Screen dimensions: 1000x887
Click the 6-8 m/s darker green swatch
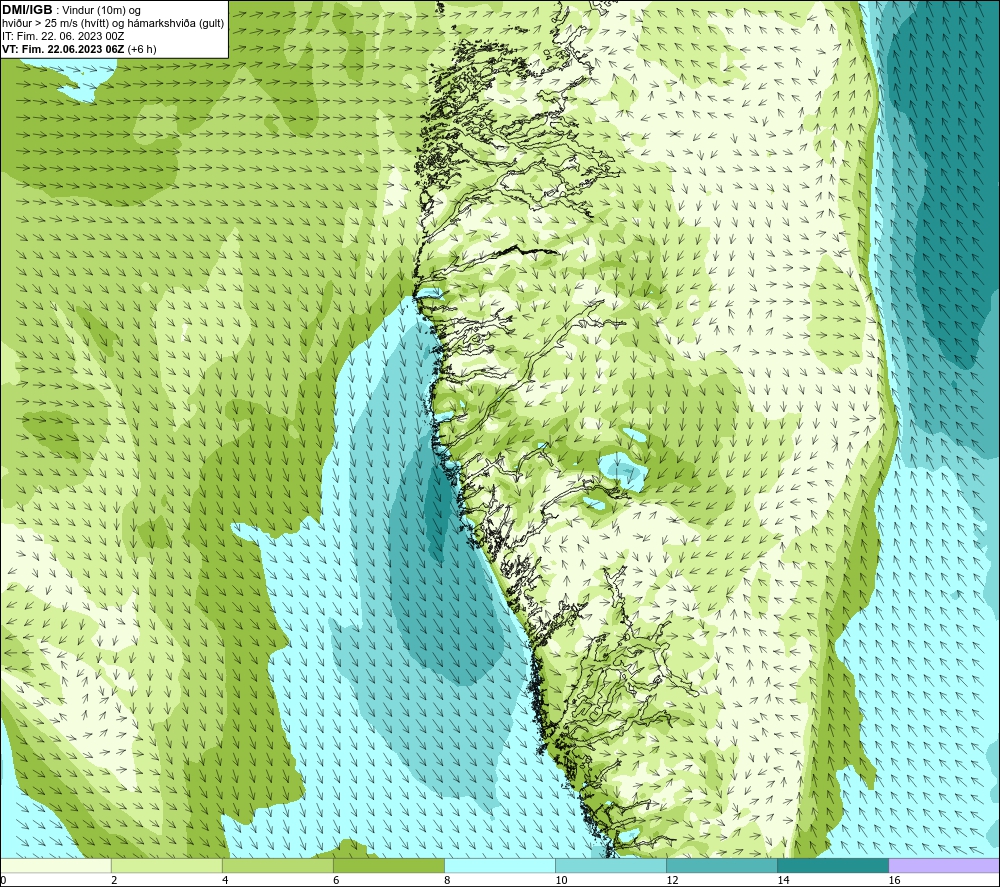[x=388, y=866]
